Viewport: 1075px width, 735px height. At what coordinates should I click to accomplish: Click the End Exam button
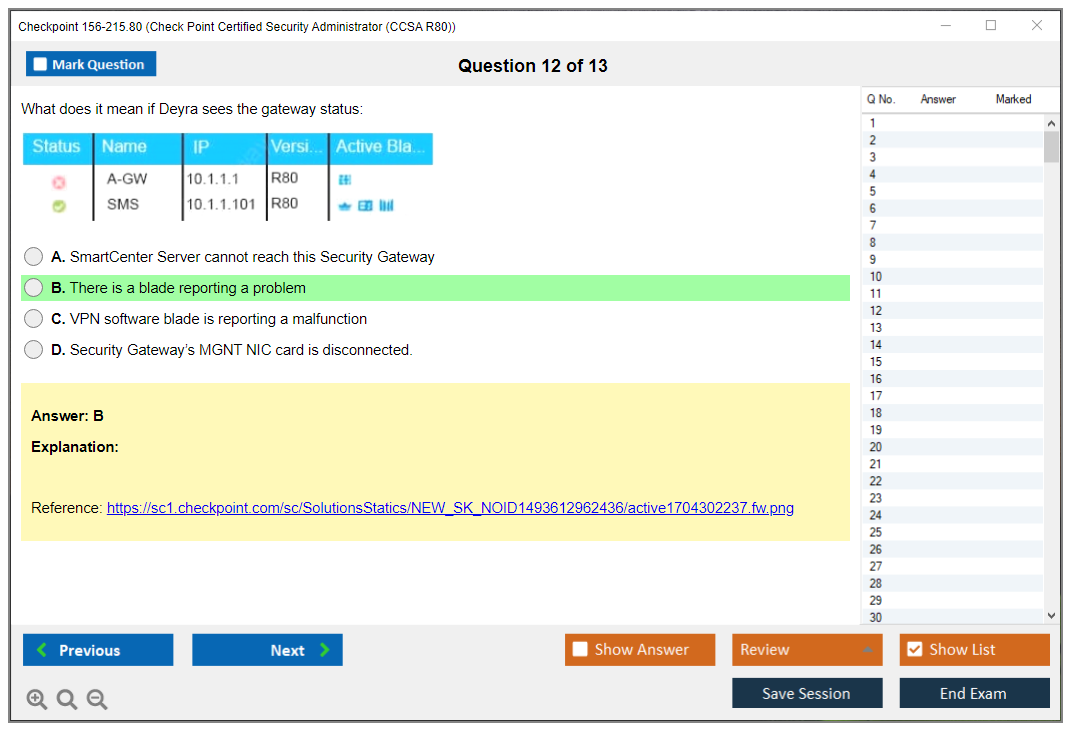[973, 693]
